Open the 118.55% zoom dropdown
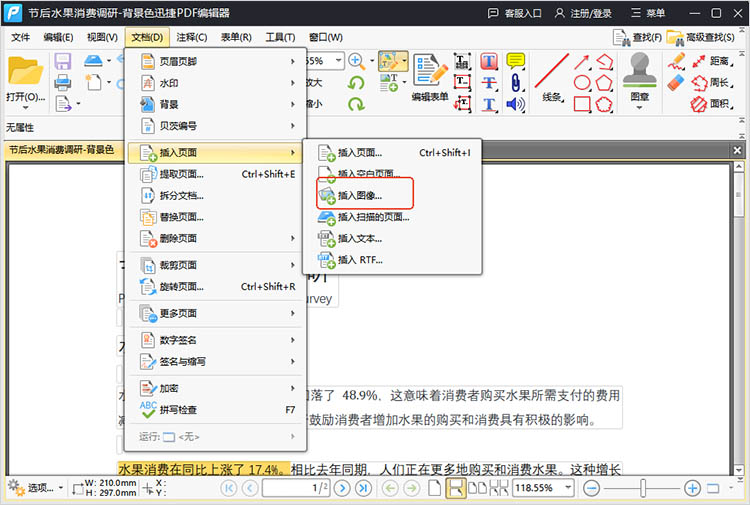Screen dimensions: 750x505 point(568,488)
